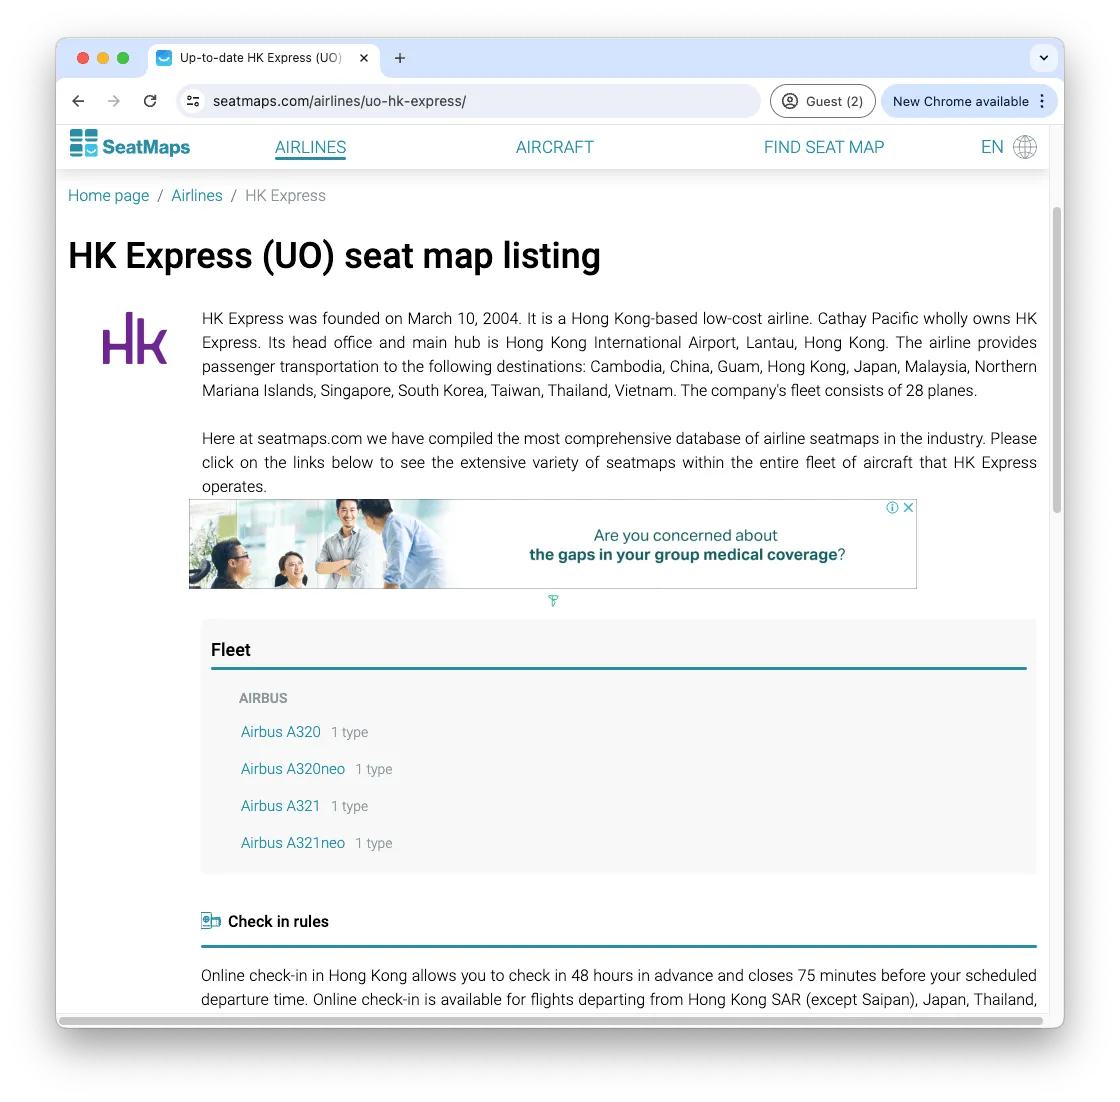Click the HK Express purple logo
1120x1102 pixels.
(x=135, y=339)
